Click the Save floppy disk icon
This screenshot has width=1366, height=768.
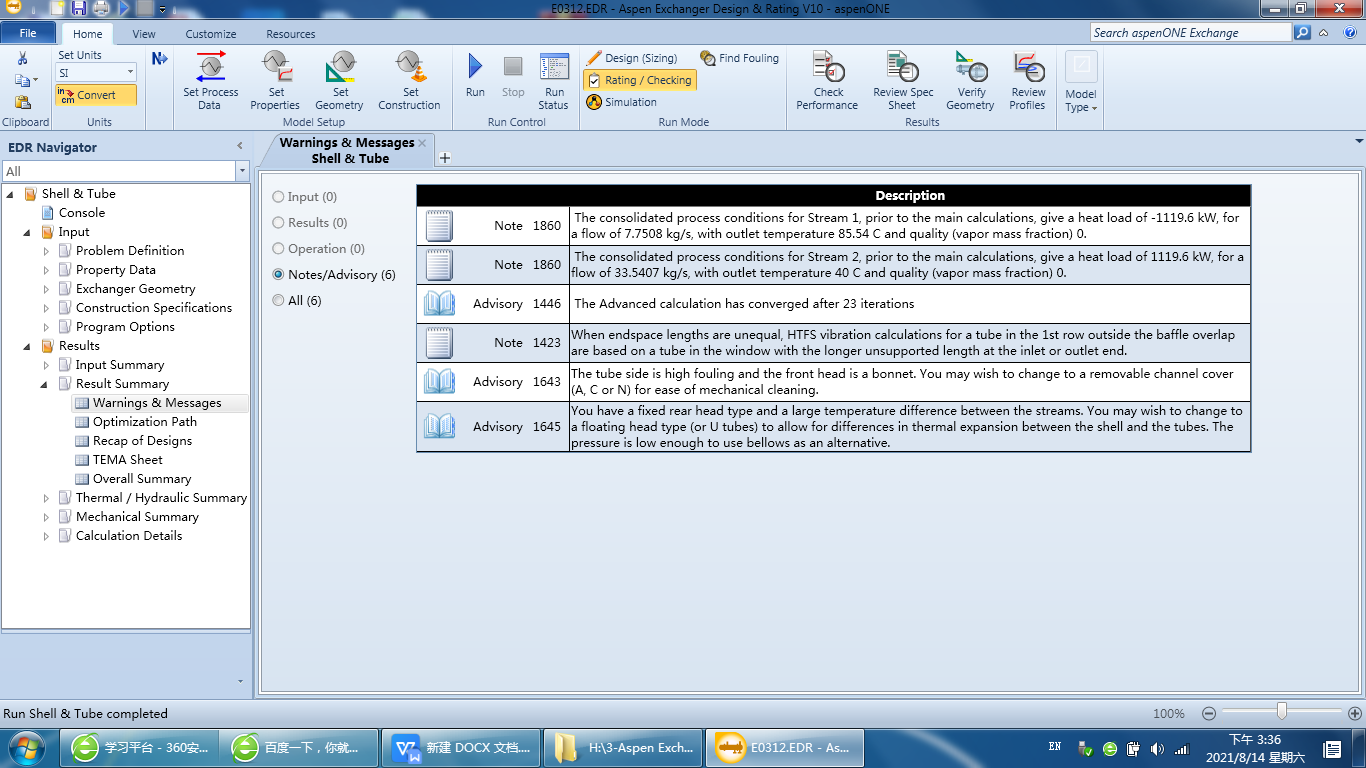[78, 9]
